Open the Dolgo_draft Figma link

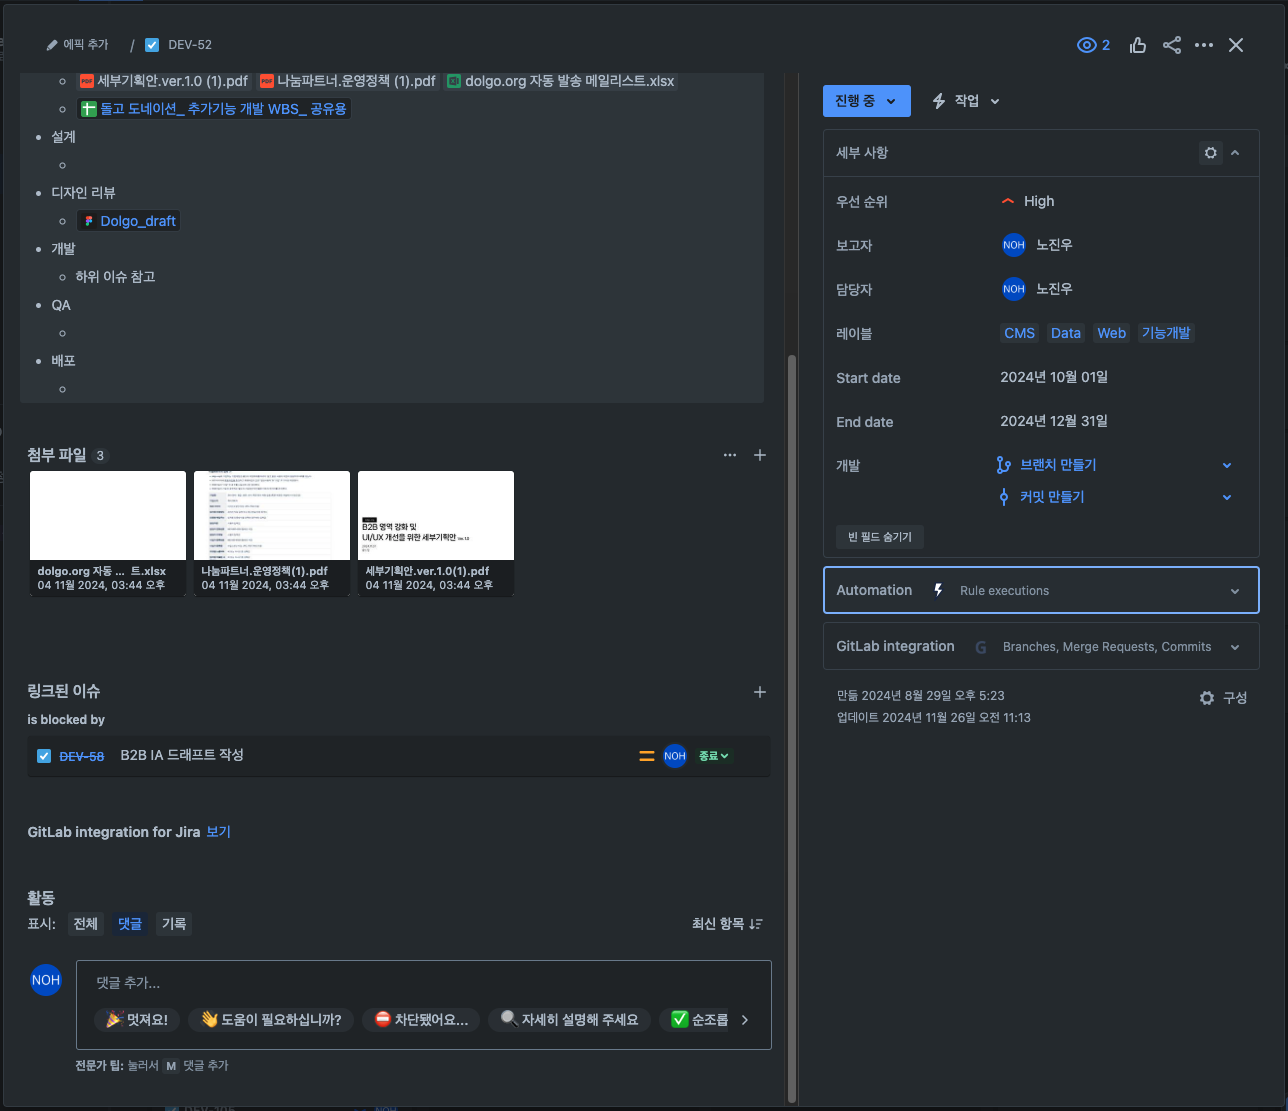tap(129, 221)
